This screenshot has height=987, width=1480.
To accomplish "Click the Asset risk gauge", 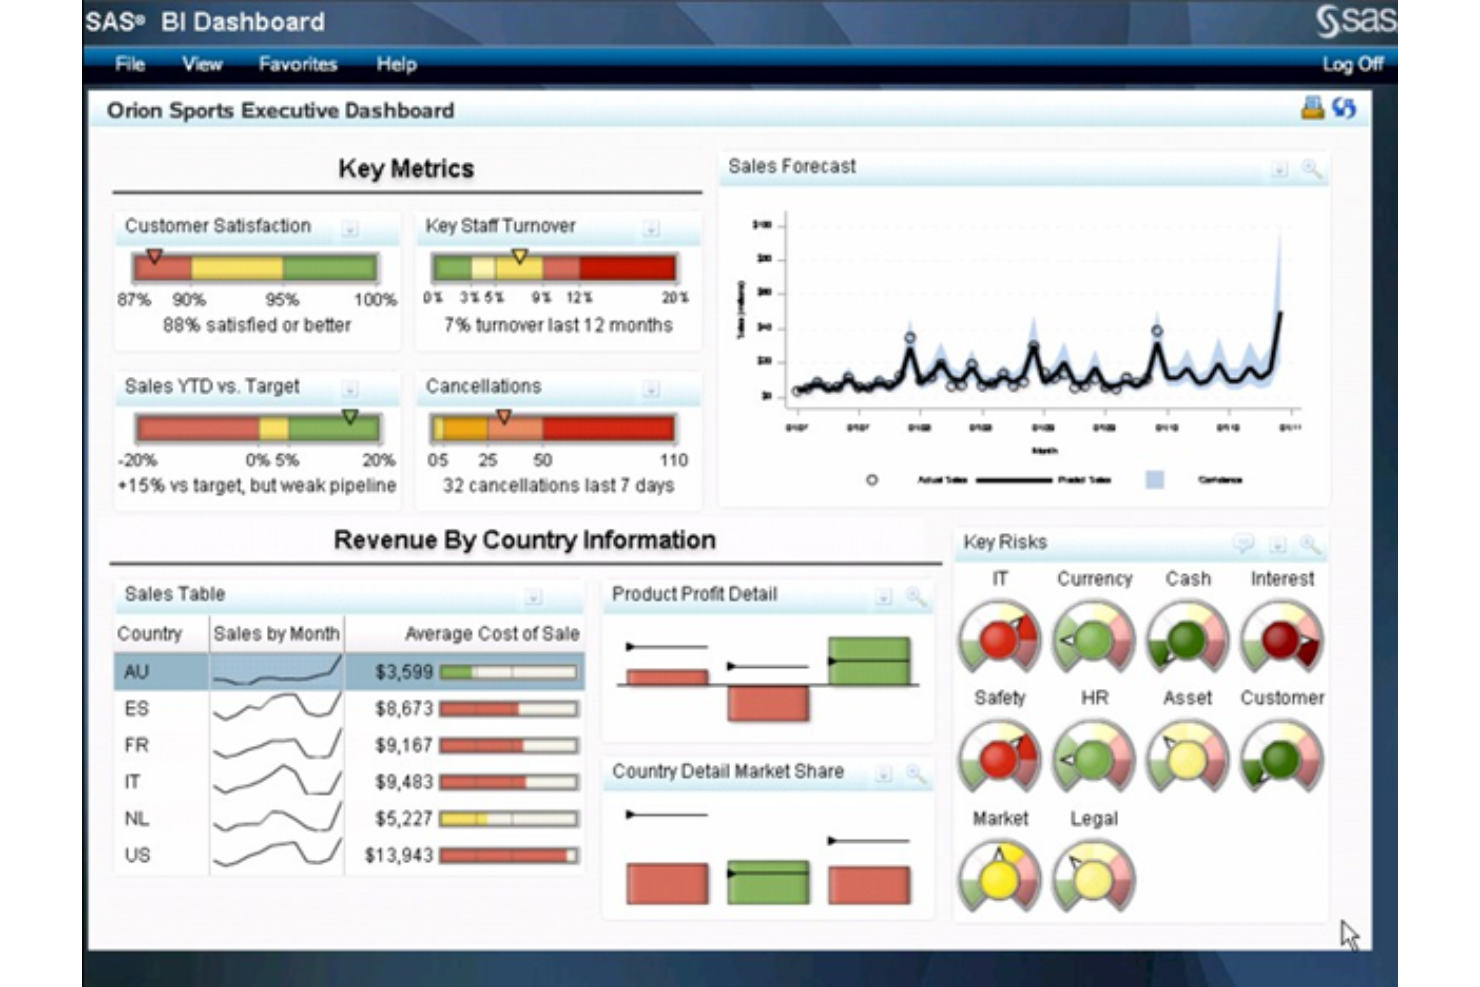I will [x=1187, y=757].
